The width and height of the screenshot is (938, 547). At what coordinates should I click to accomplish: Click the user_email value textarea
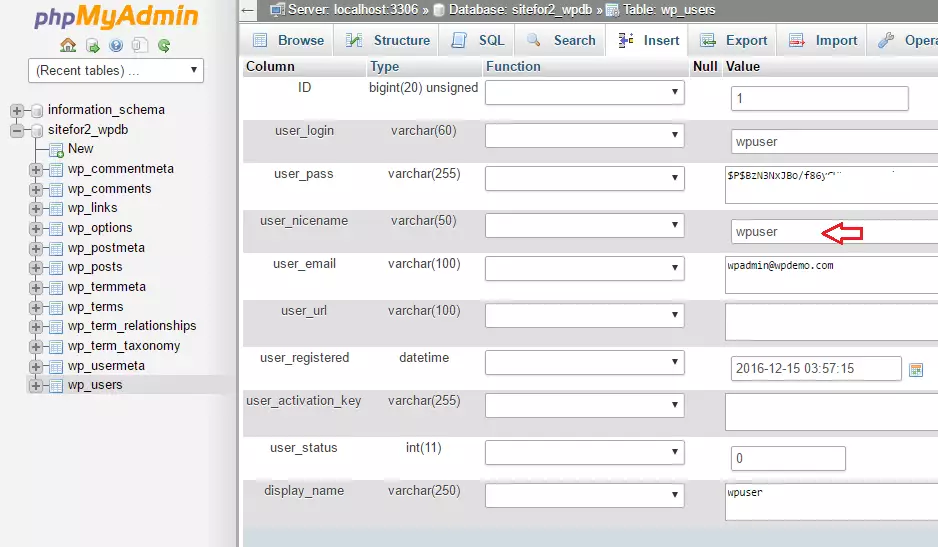point(832,275)
